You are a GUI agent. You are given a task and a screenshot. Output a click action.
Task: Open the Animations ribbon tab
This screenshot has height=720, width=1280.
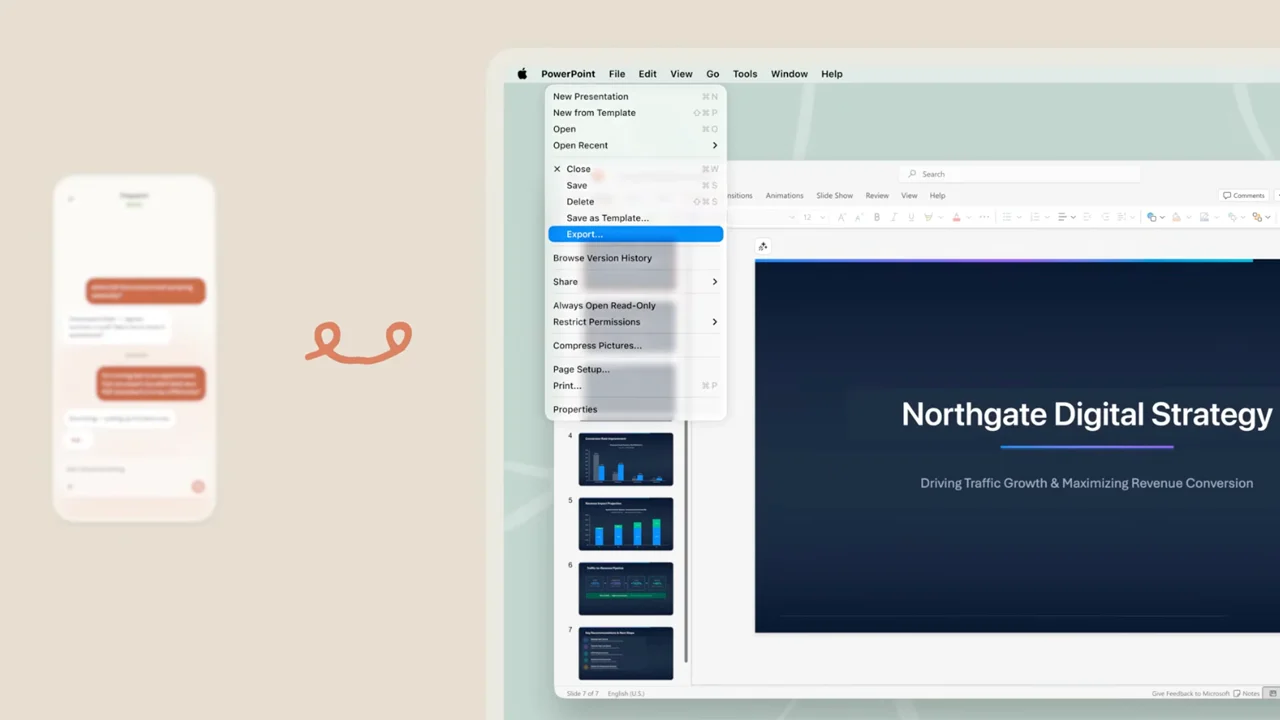click(784, 196)
